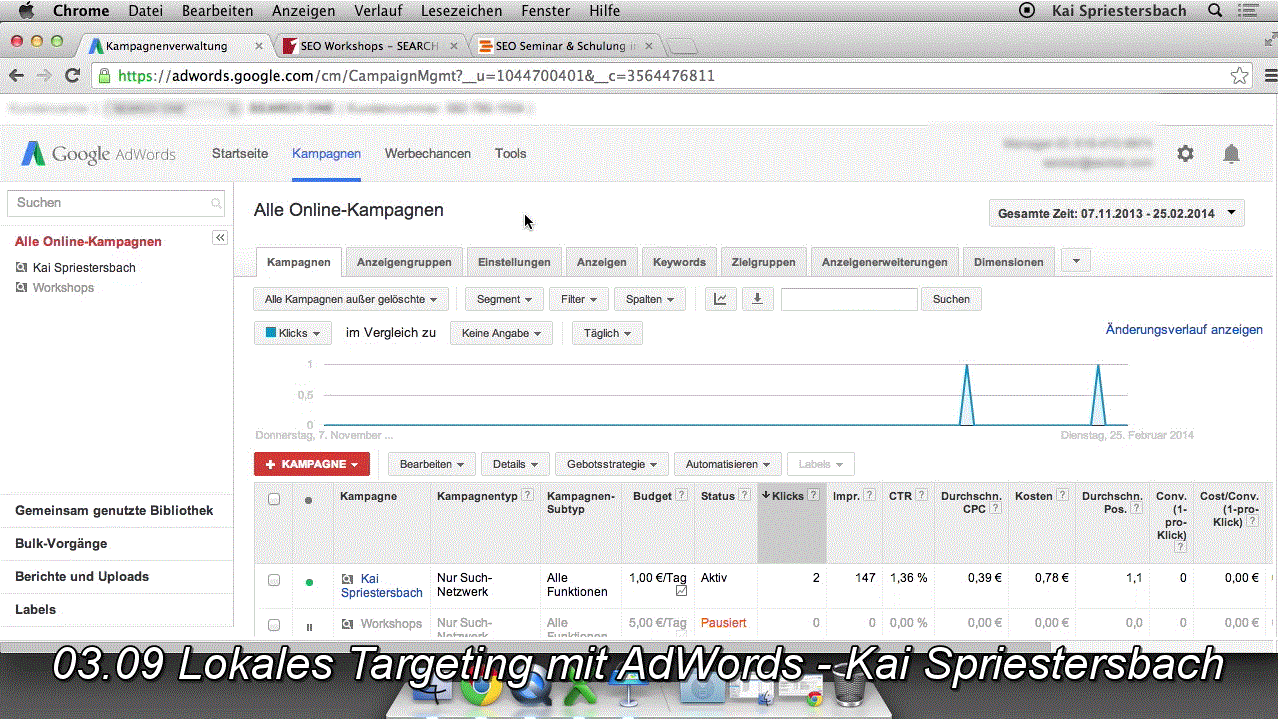Expand the more tabs arrow
1278x719 pixels.
pos(1076,261)
